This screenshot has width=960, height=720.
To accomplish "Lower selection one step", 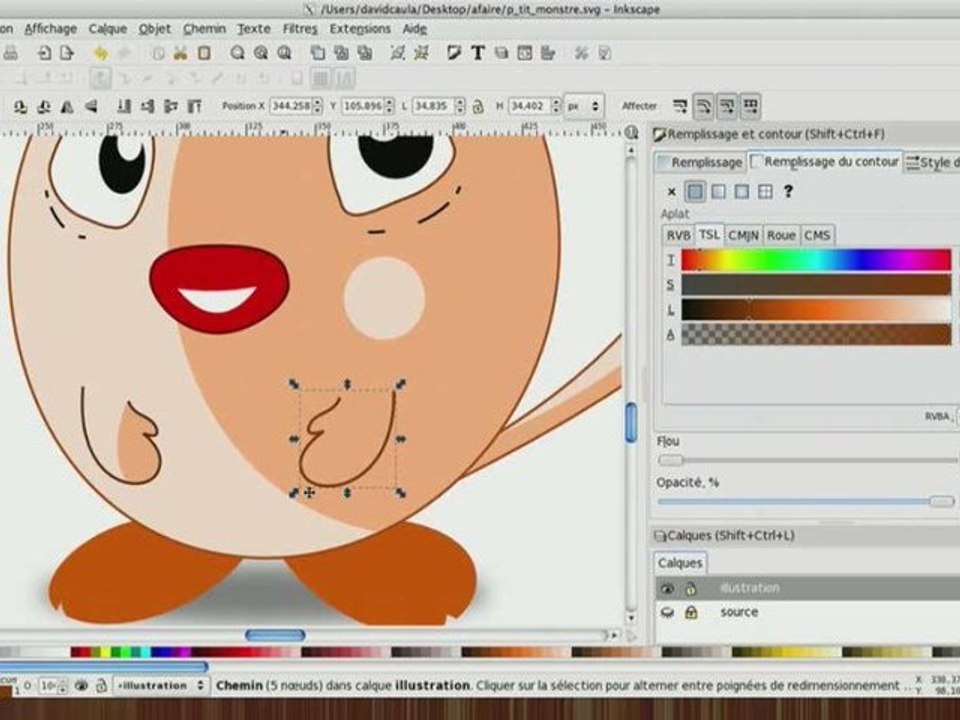I will (x=148, y=107).
